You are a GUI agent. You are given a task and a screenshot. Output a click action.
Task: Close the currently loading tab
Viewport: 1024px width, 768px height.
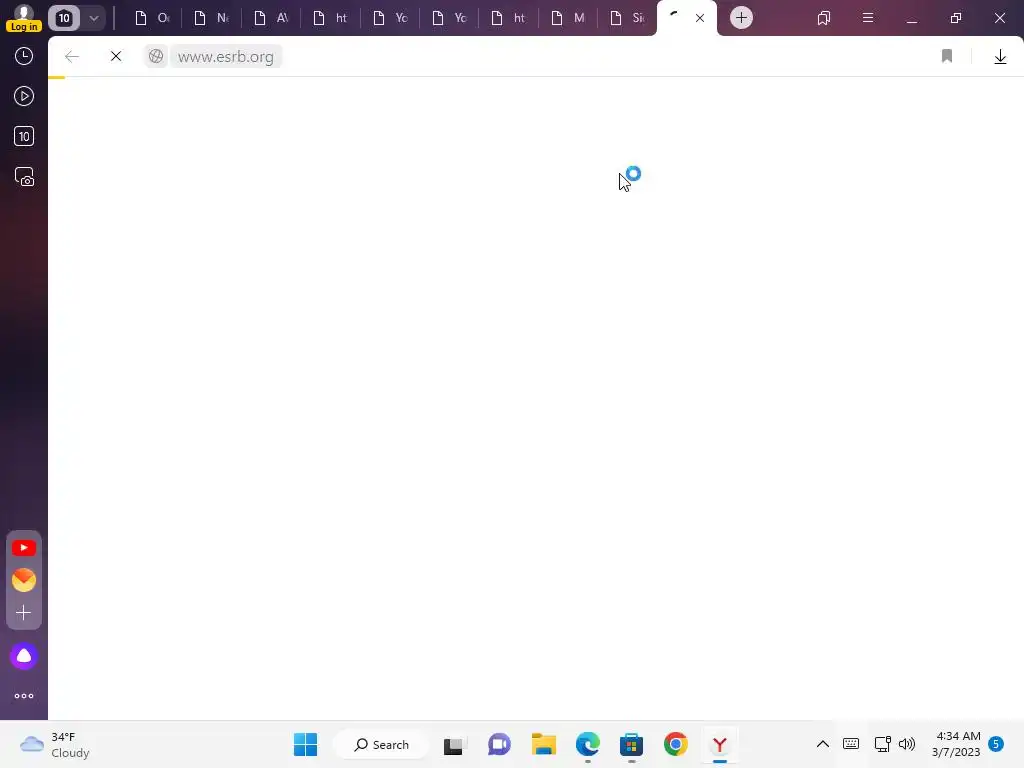(x=700, y=18)
